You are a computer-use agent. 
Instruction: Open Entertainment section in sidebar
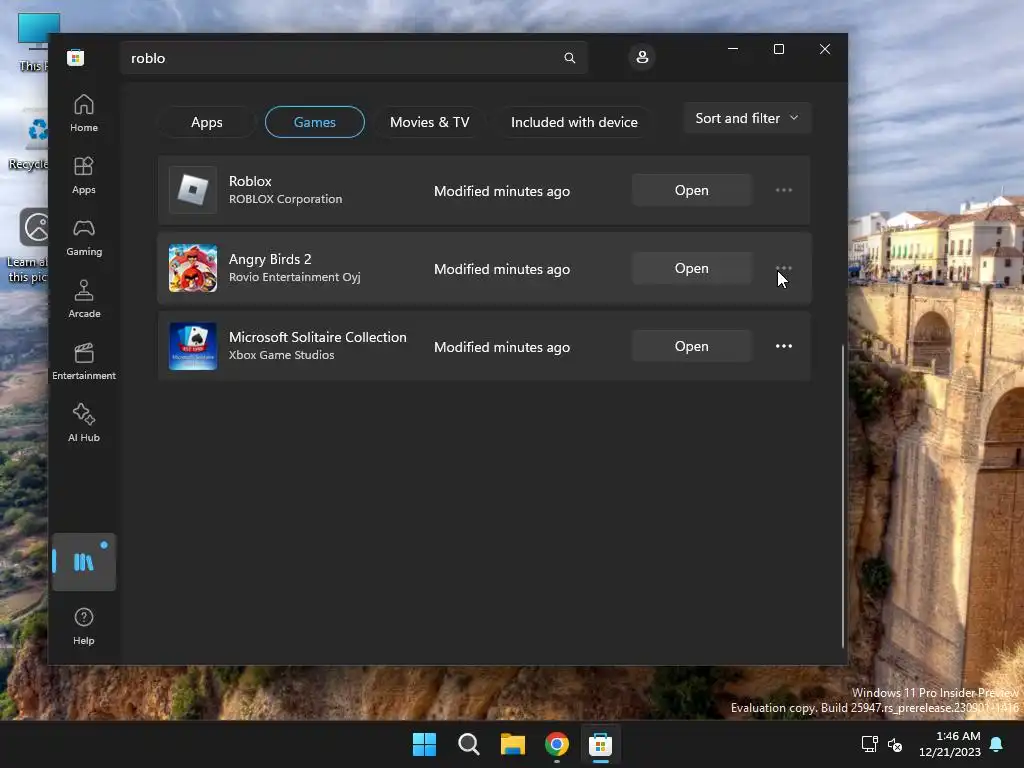[84, 361]
